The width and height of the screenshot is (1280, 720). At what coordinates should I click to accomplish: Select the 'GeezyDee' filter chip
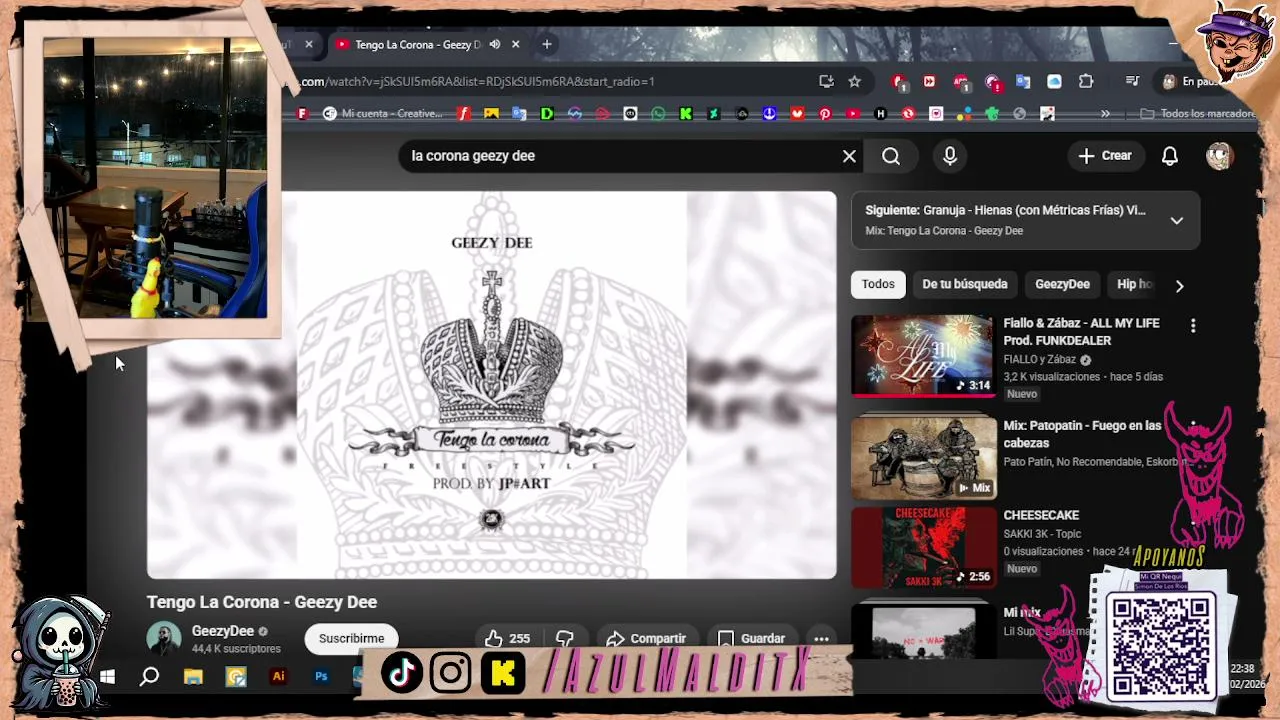click(x=1062, y=284)
